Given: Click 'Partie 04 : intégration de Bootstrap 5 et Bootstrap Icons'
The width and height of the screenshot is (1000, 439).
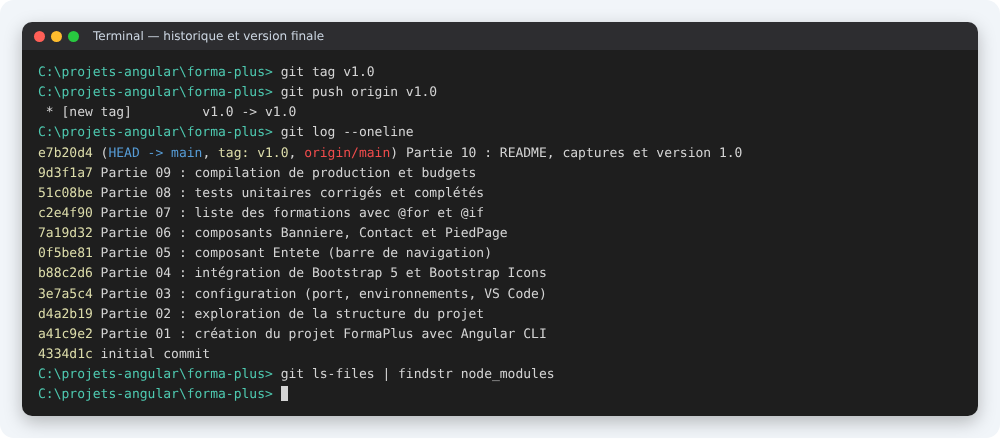Looking at the screenshot, I should point(323,273).
